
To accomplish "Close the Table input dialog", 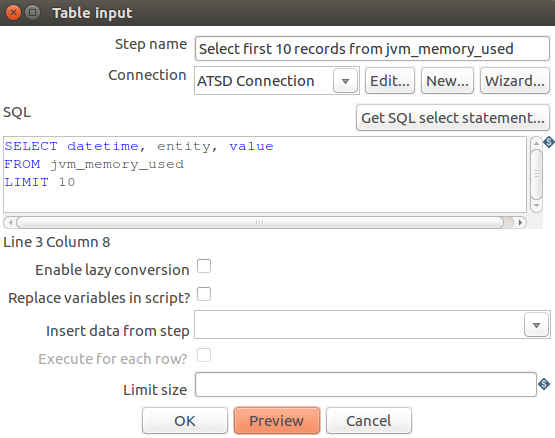I will 13,13.
